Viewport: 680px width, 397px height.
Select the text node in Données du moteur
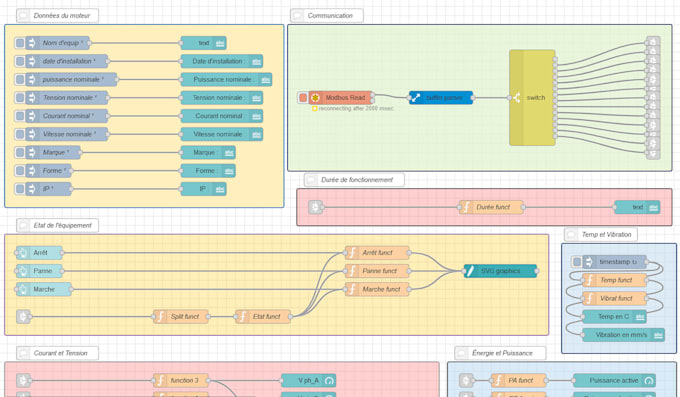click(x=203, y=43)
